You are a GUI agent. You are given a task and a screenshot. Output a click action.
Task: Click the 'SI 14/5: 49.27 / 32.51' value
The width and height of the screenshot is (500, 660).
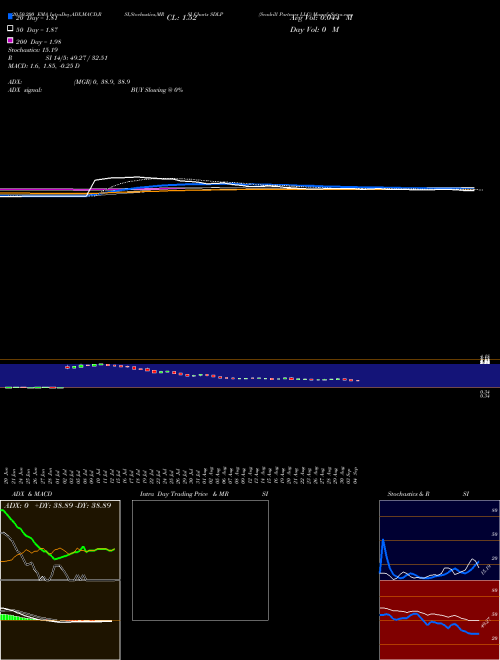76,58
